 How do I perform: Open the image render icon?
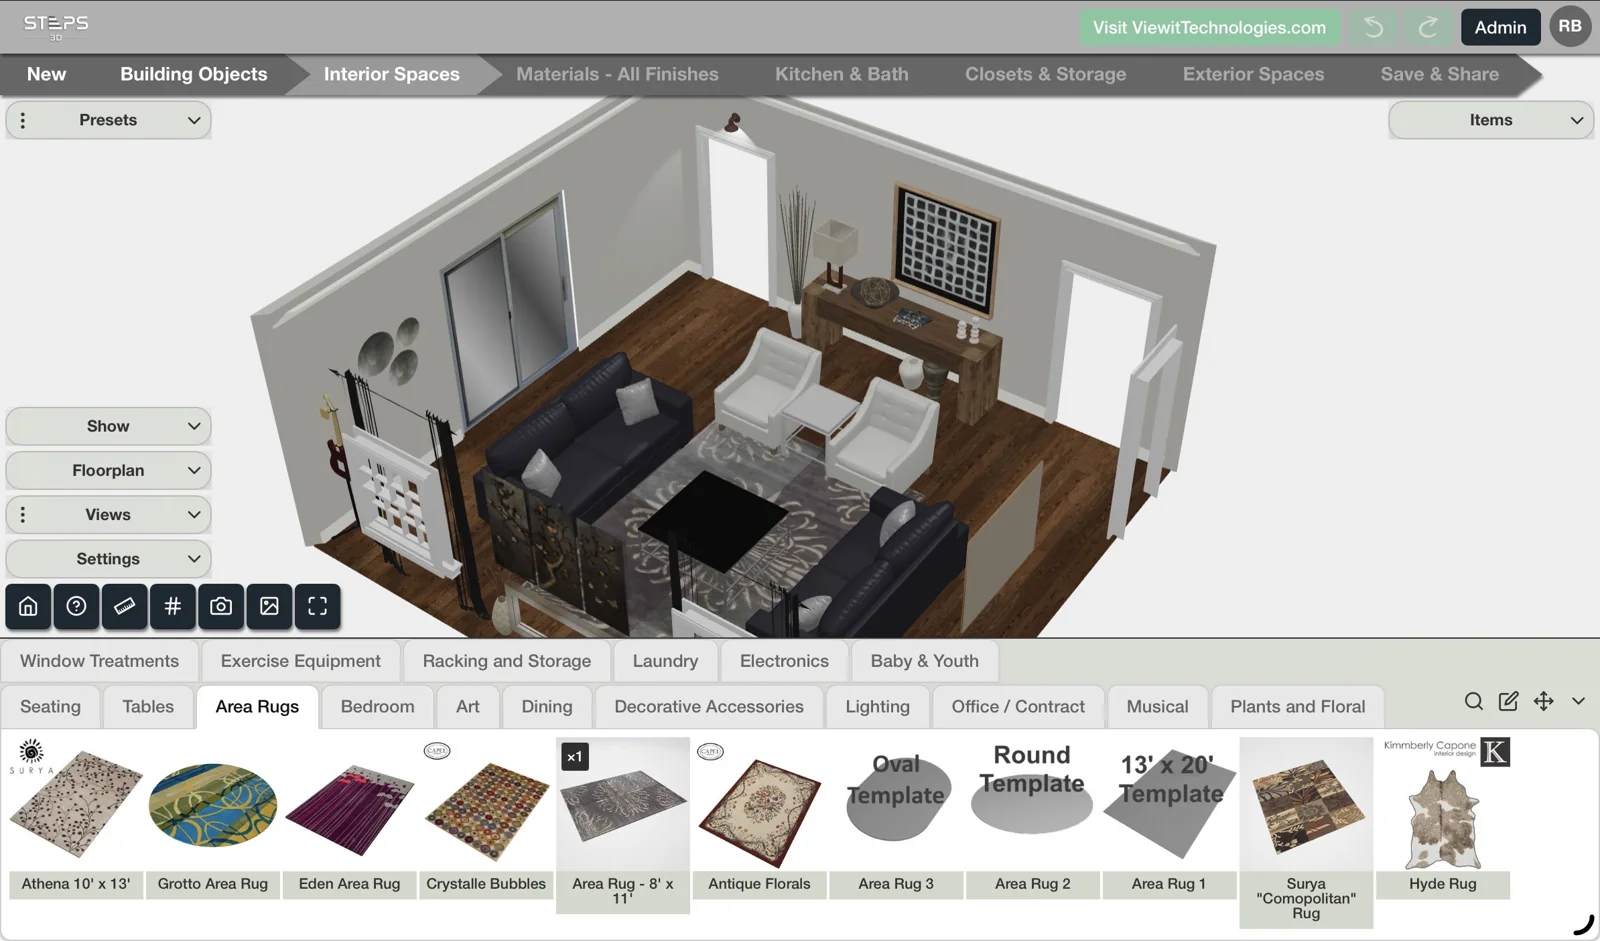click(x=269, y=606)
